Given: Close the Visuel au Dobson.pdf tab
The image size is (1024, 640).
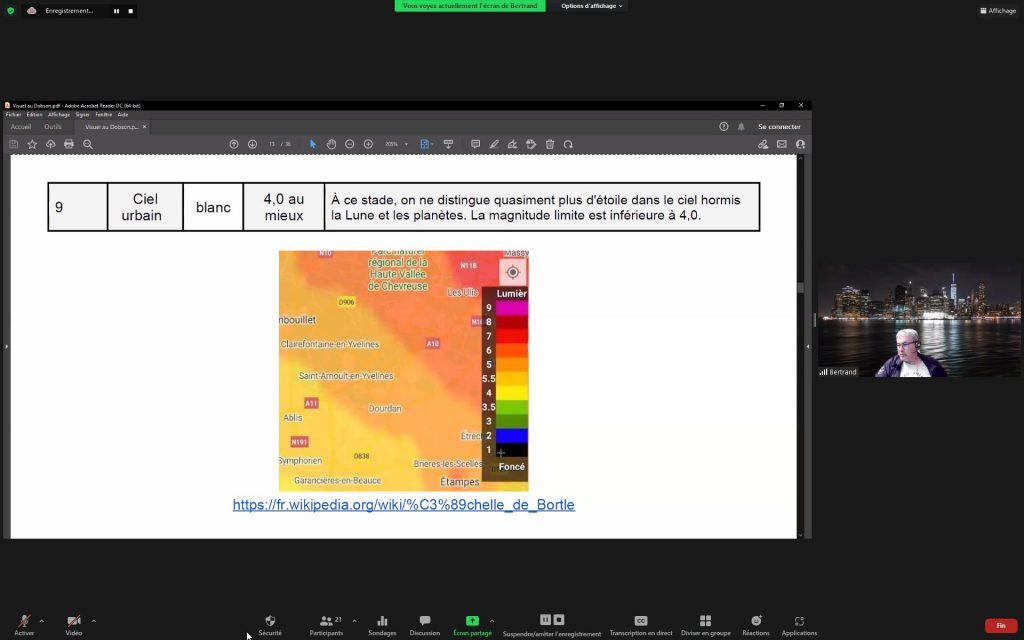Looking at the screenshot, I should pyautogui.click(x=144, y=127).
